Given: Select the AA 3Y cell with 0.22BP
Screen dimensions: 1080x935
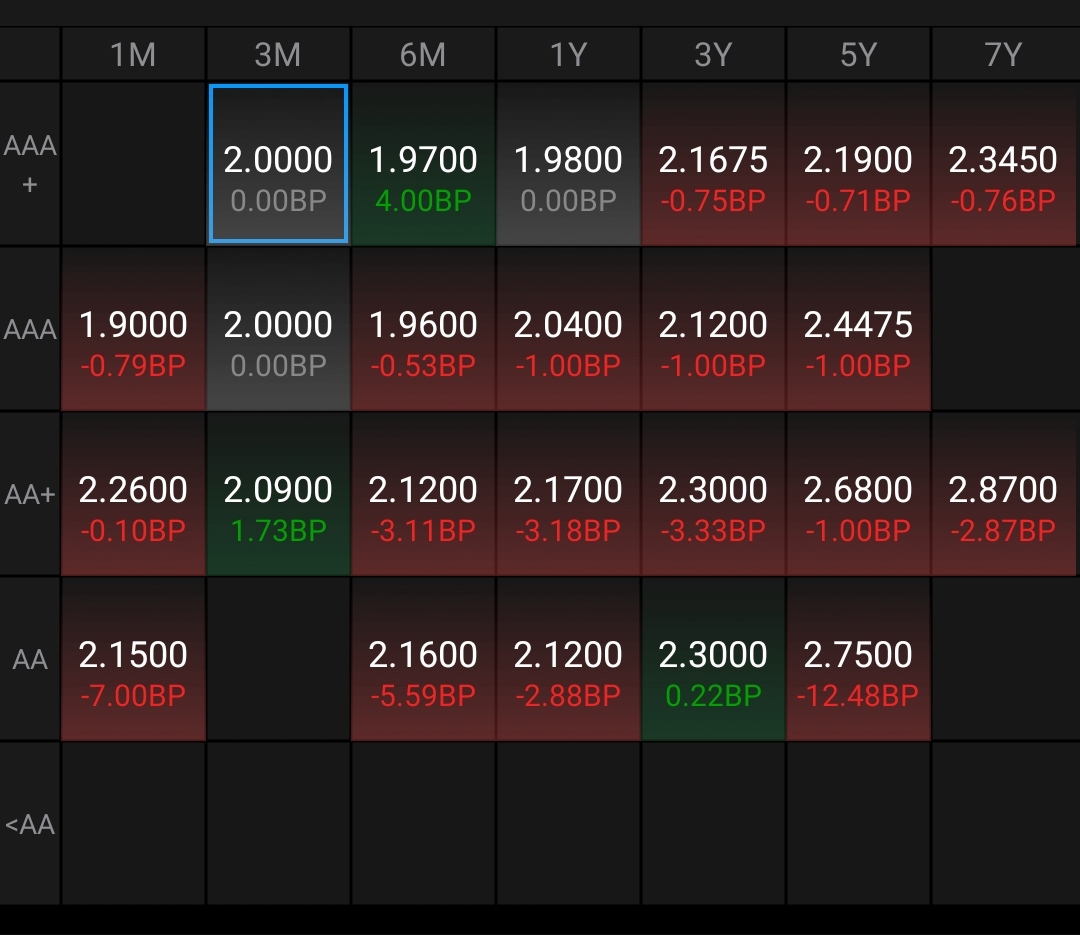Looking at the screenshot, I should pos(713,659).
